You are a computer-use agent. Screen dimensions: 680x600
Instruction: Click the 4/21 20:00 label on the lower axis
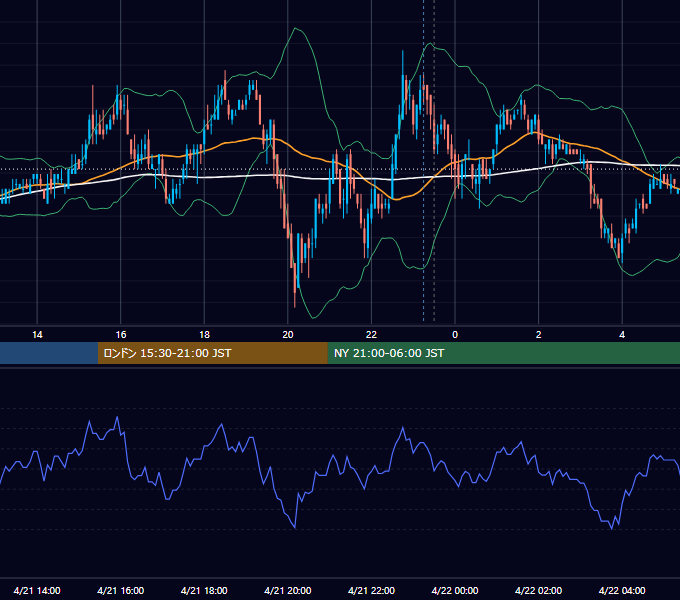coord(288,590)
